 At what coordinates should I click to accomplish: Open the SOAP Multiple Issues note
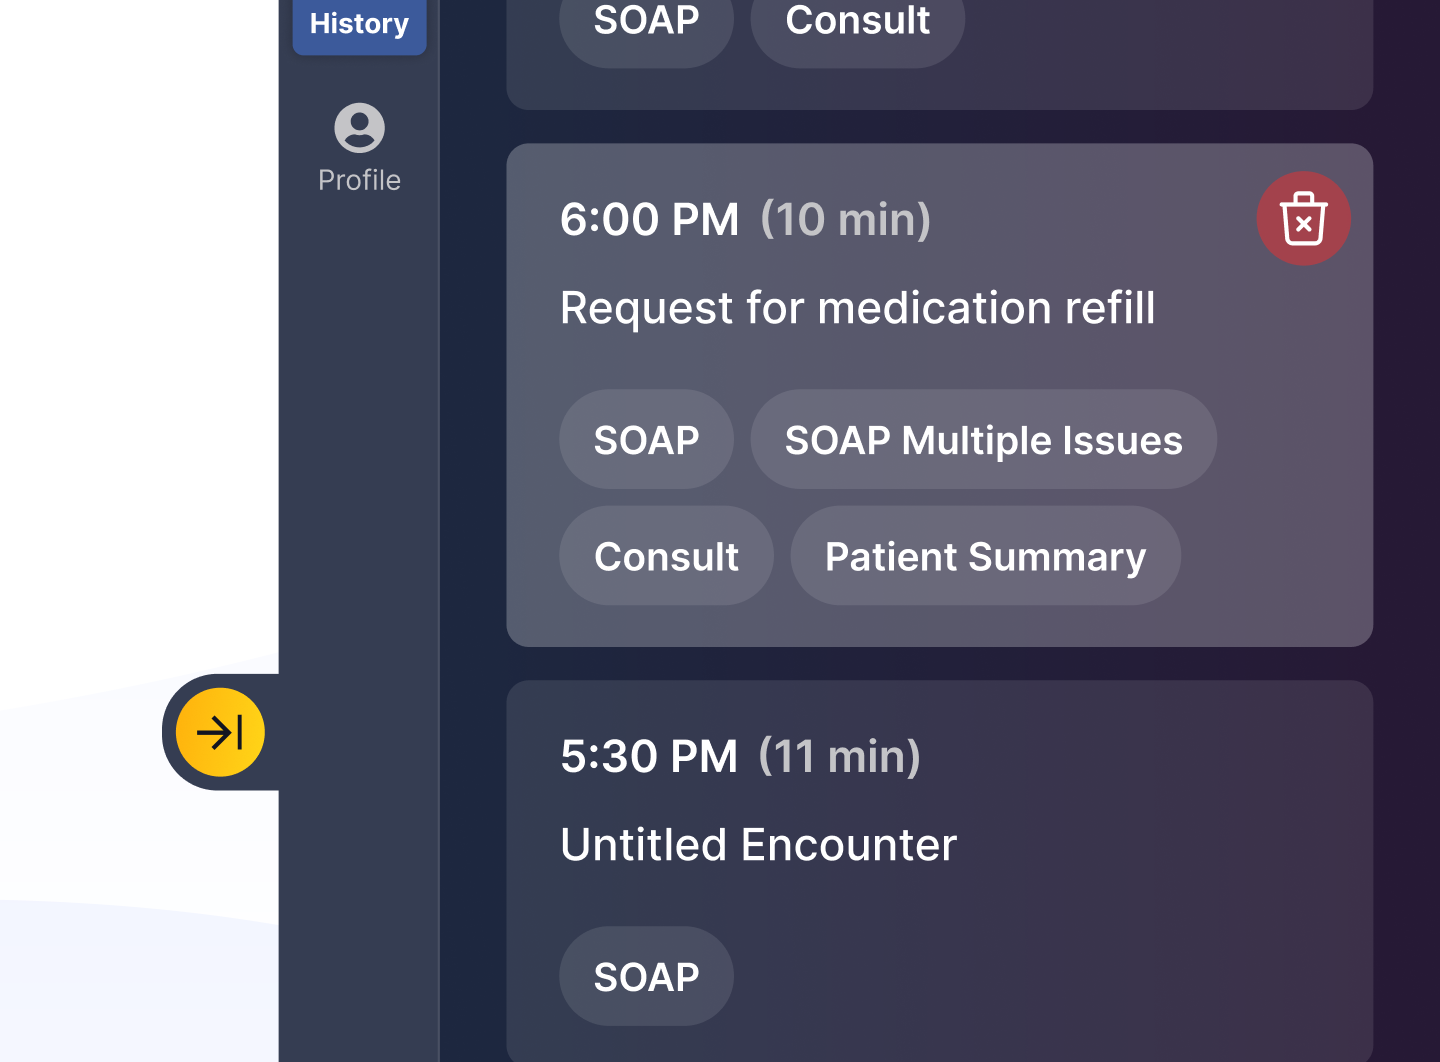click(x=983, y=440)
